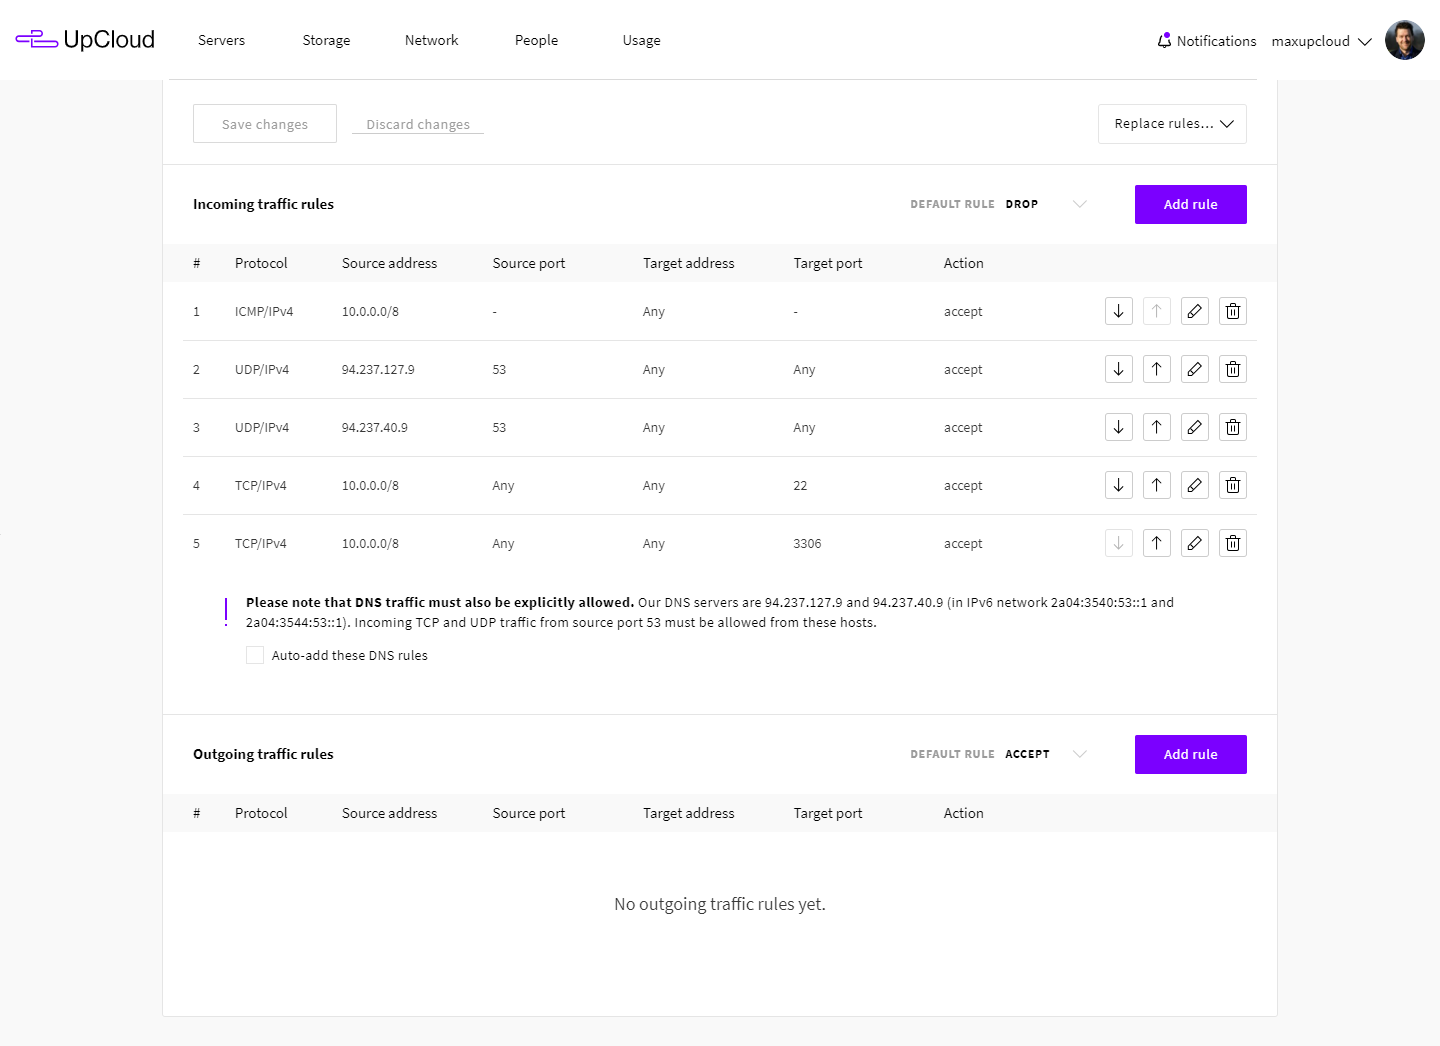Enable Auto-add these DNS rules checkbox
The image size is (1440, 1046).
(x=255, y=655)
